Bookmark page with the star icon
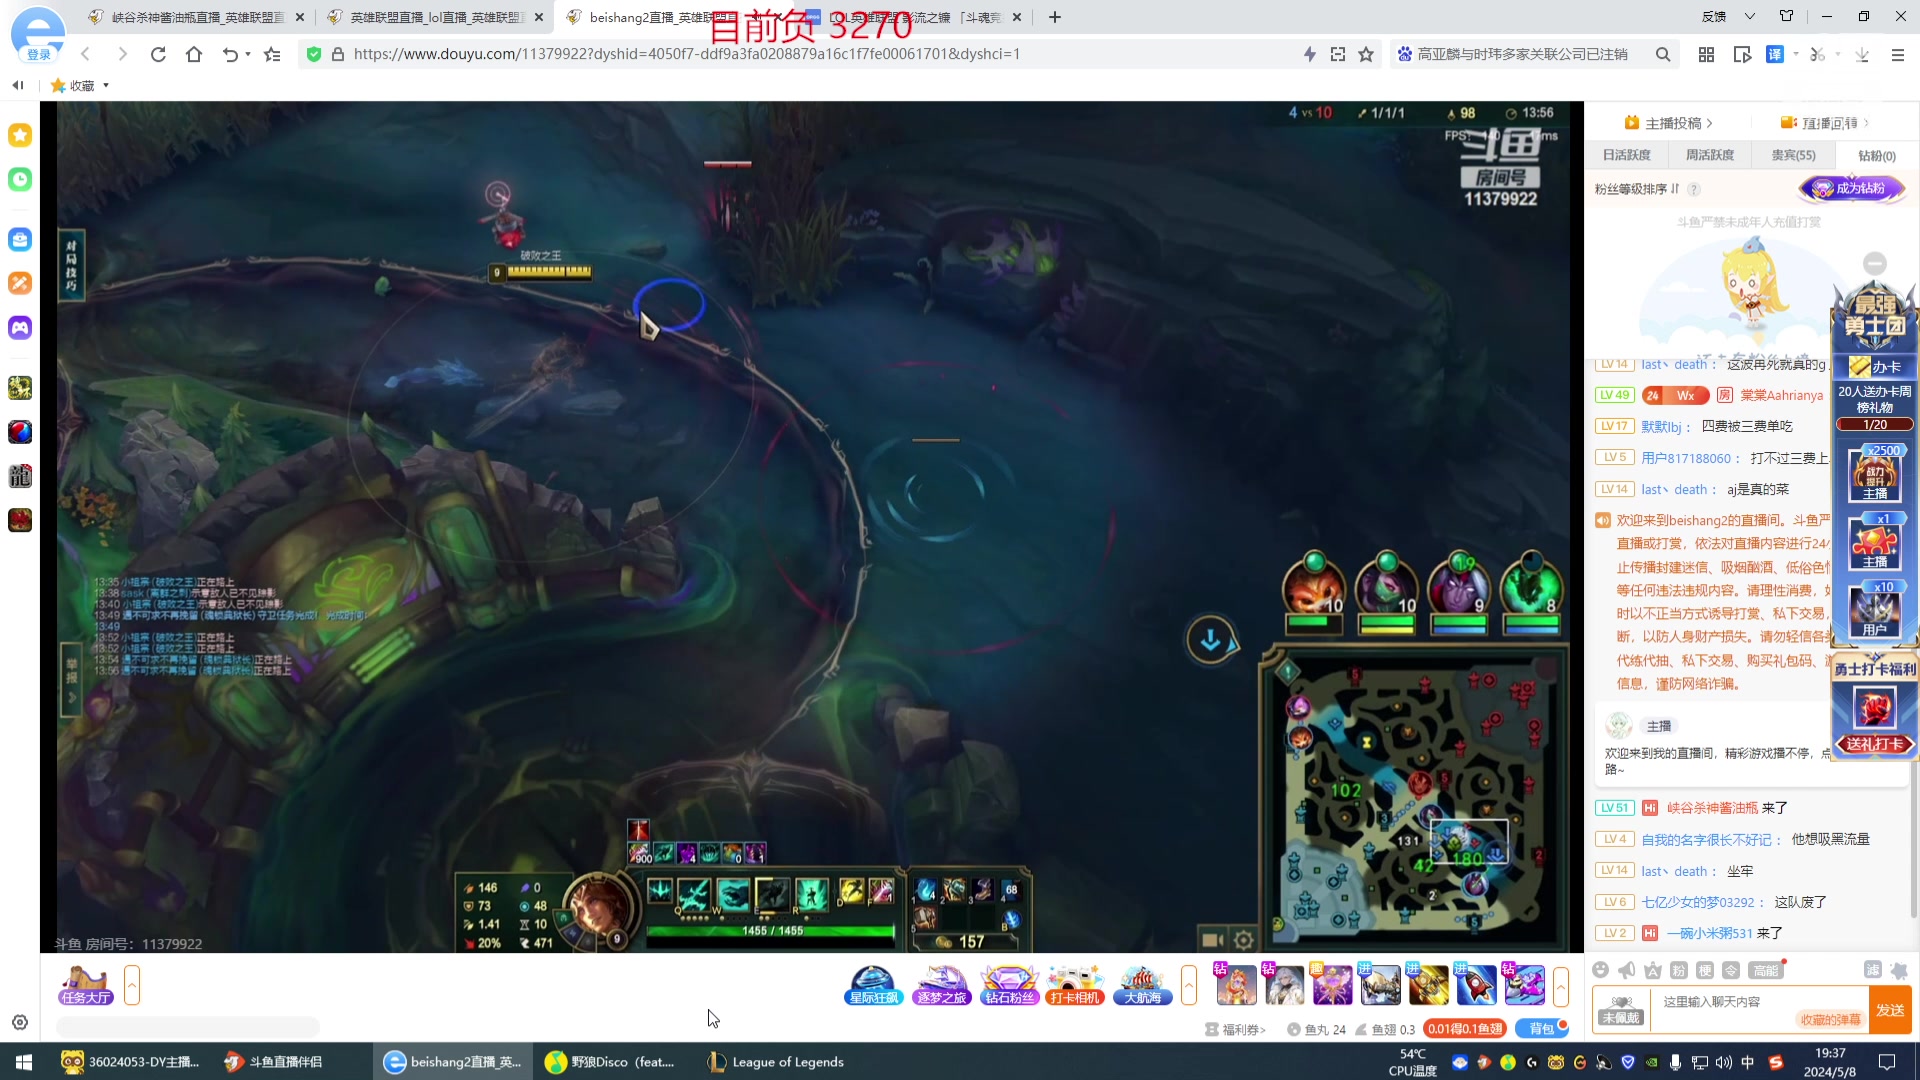The width and height of the screenshot is (1920, 1080). [x=1366, y=54]
